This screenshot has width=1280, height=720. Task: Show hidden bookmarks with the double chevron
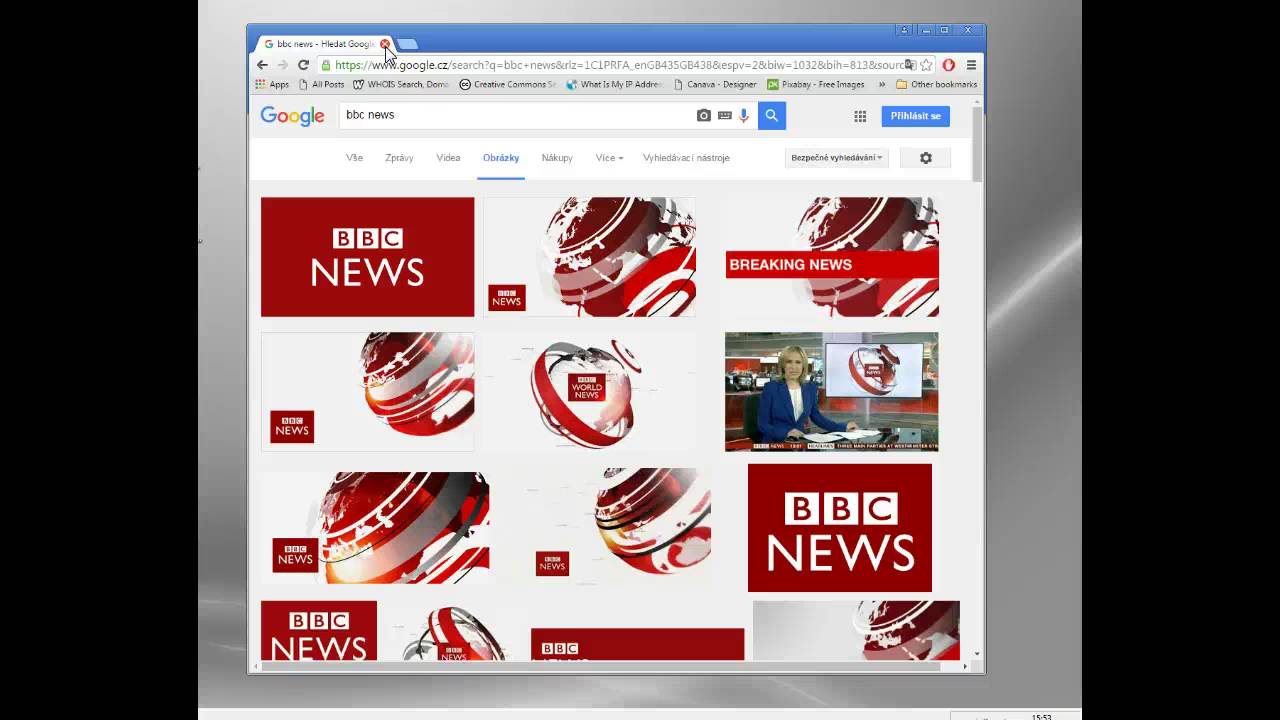click(x=882, y=85)
